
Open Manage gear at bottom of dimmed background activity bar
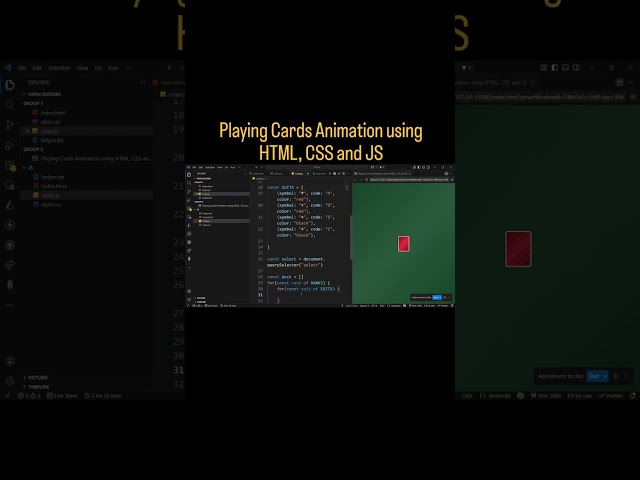click(10, 381)
